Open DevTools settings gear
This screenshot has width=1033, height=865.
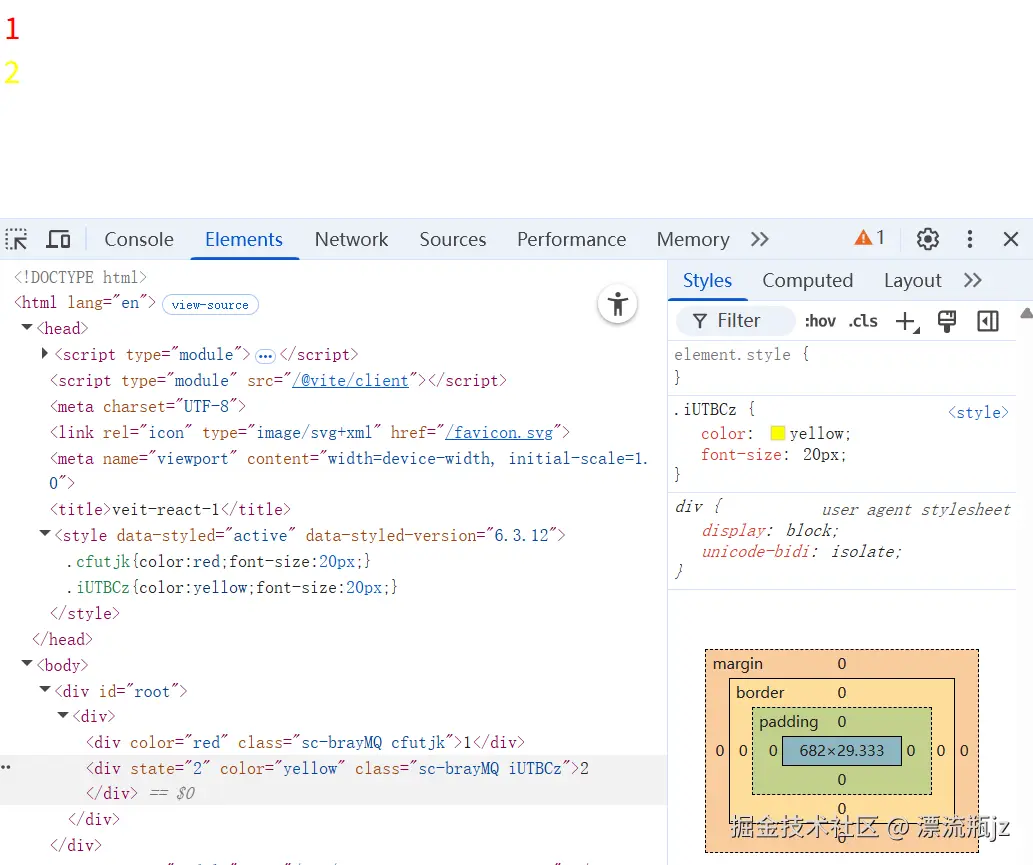pyautogui.click(x=927, y=239)
